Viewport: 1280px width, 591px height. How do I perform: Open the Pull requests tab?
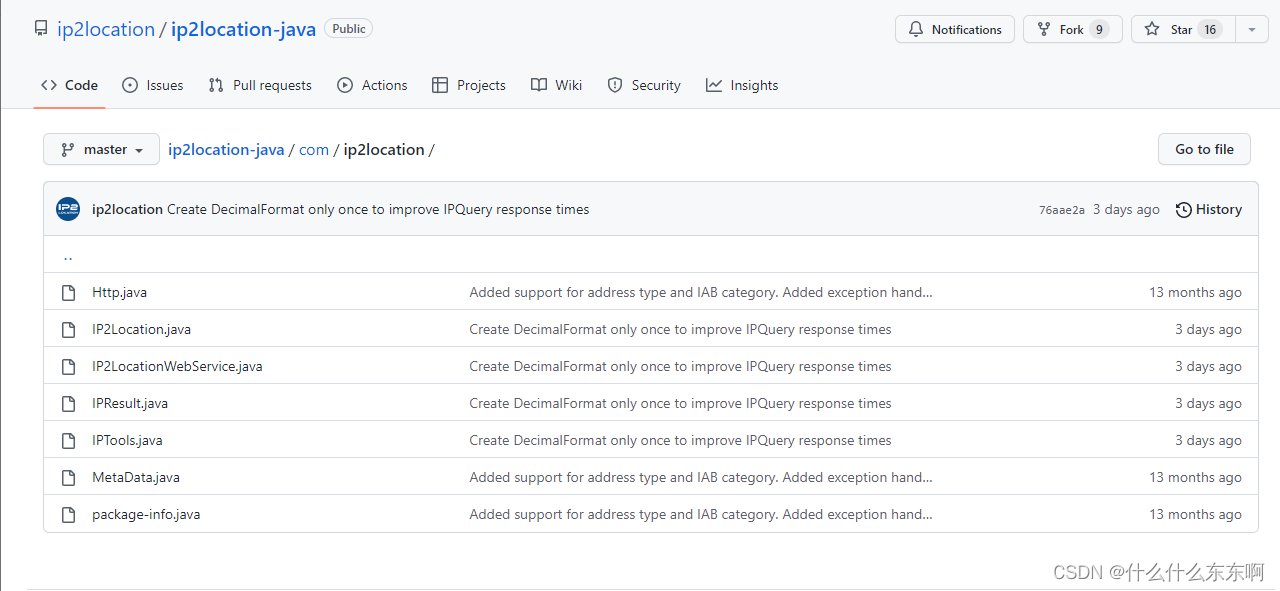point(260,86)
